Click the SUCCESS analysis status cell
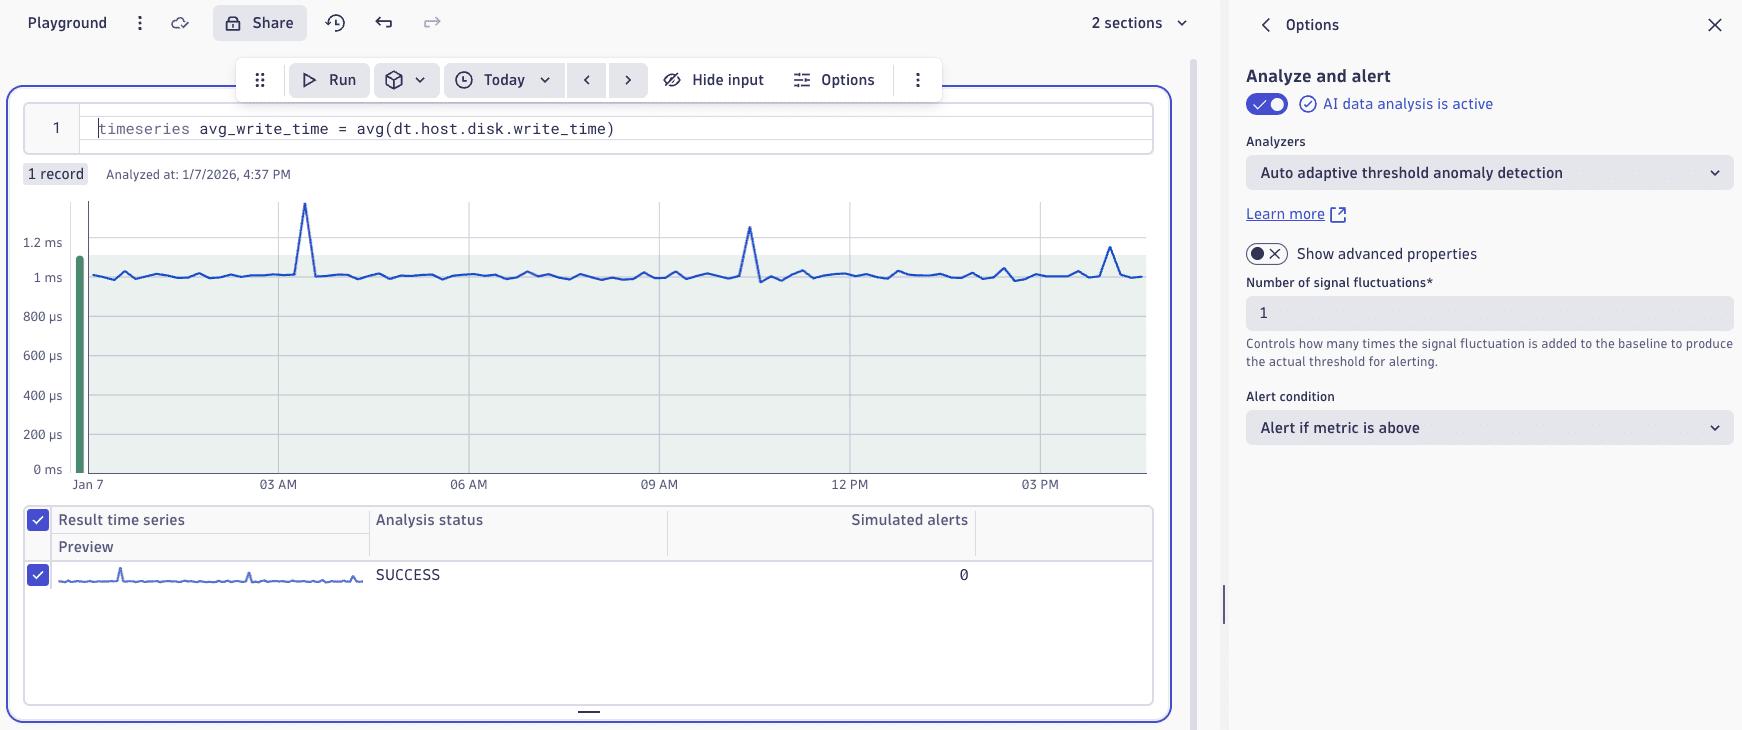 pyautogui.click(x=408, y=575)
